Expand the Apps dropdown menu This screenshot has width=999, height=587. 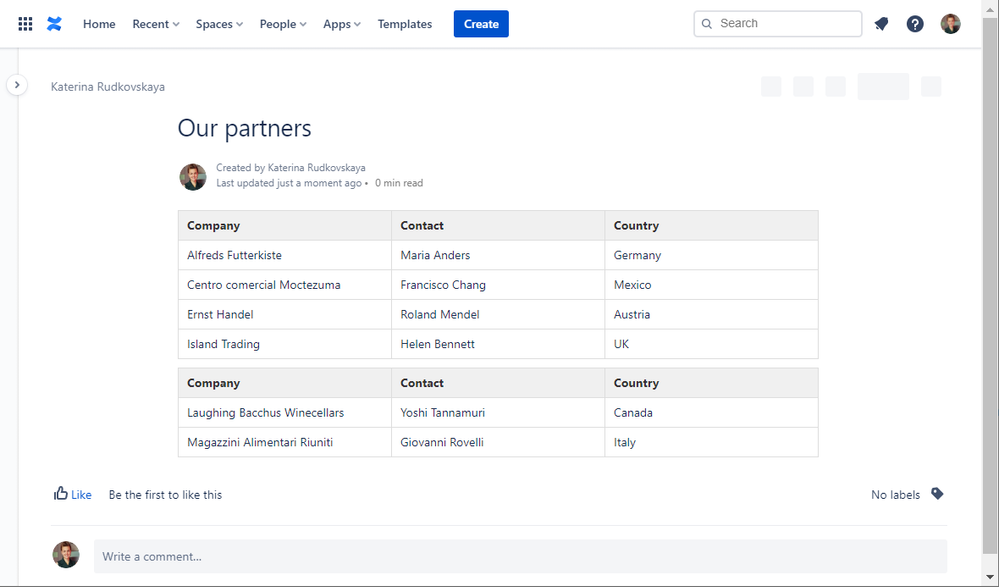341,24
